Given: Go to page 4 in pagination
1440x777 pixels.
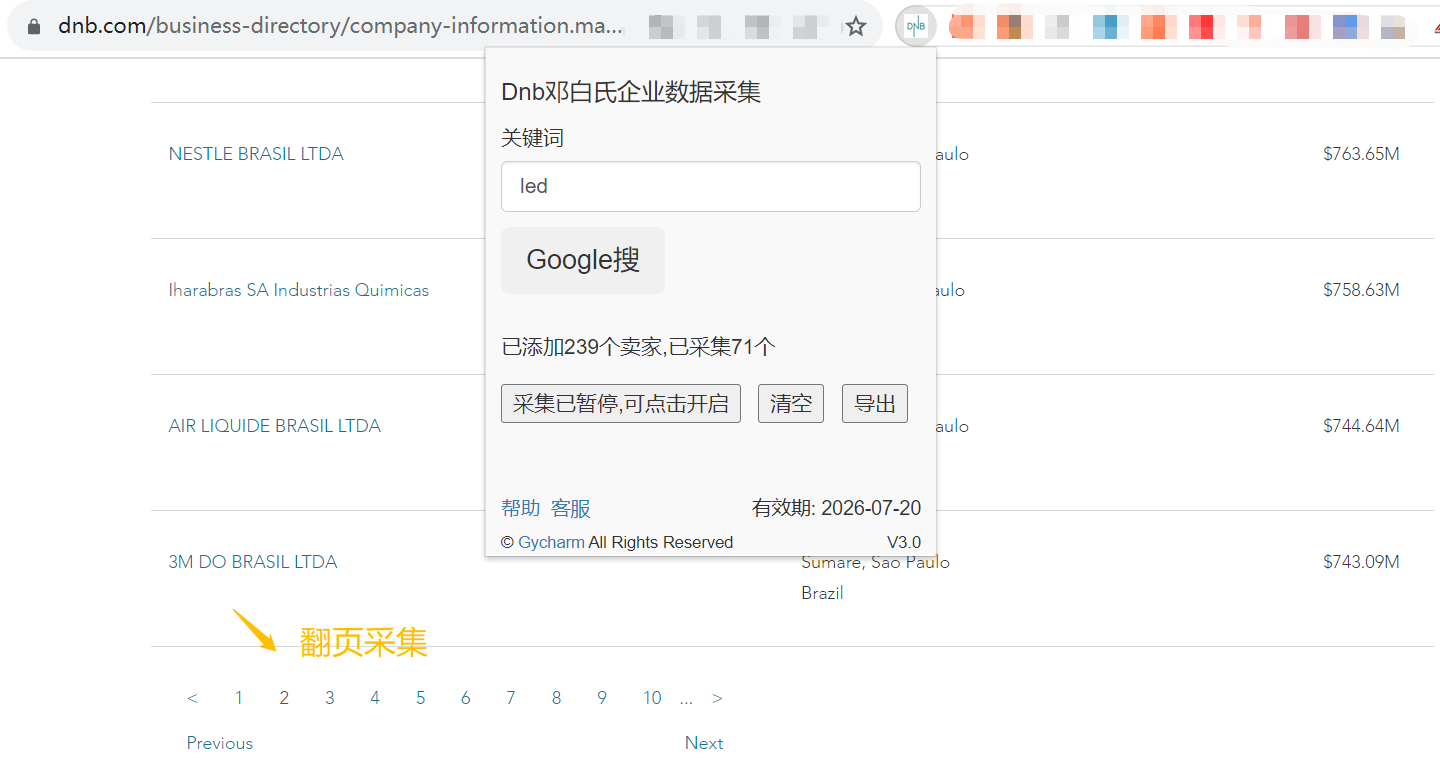Looking at the screenshot, I should tap(375, 698).
